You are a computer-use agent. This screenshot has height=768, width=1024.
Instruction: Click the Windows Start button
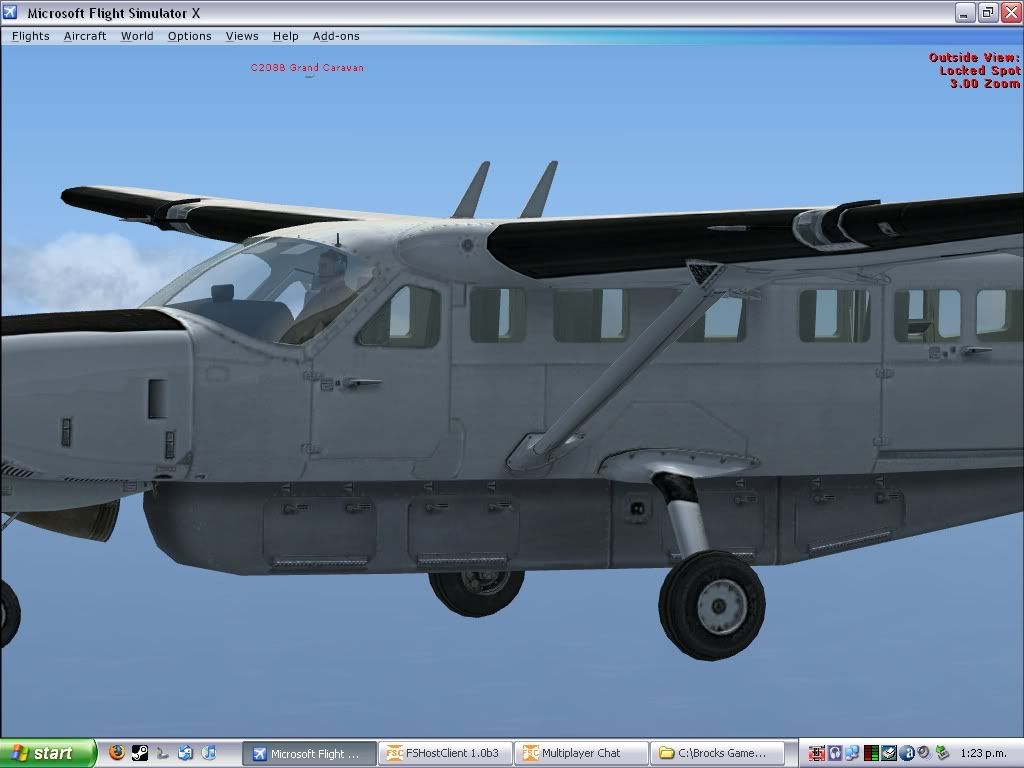pos(48,753)
